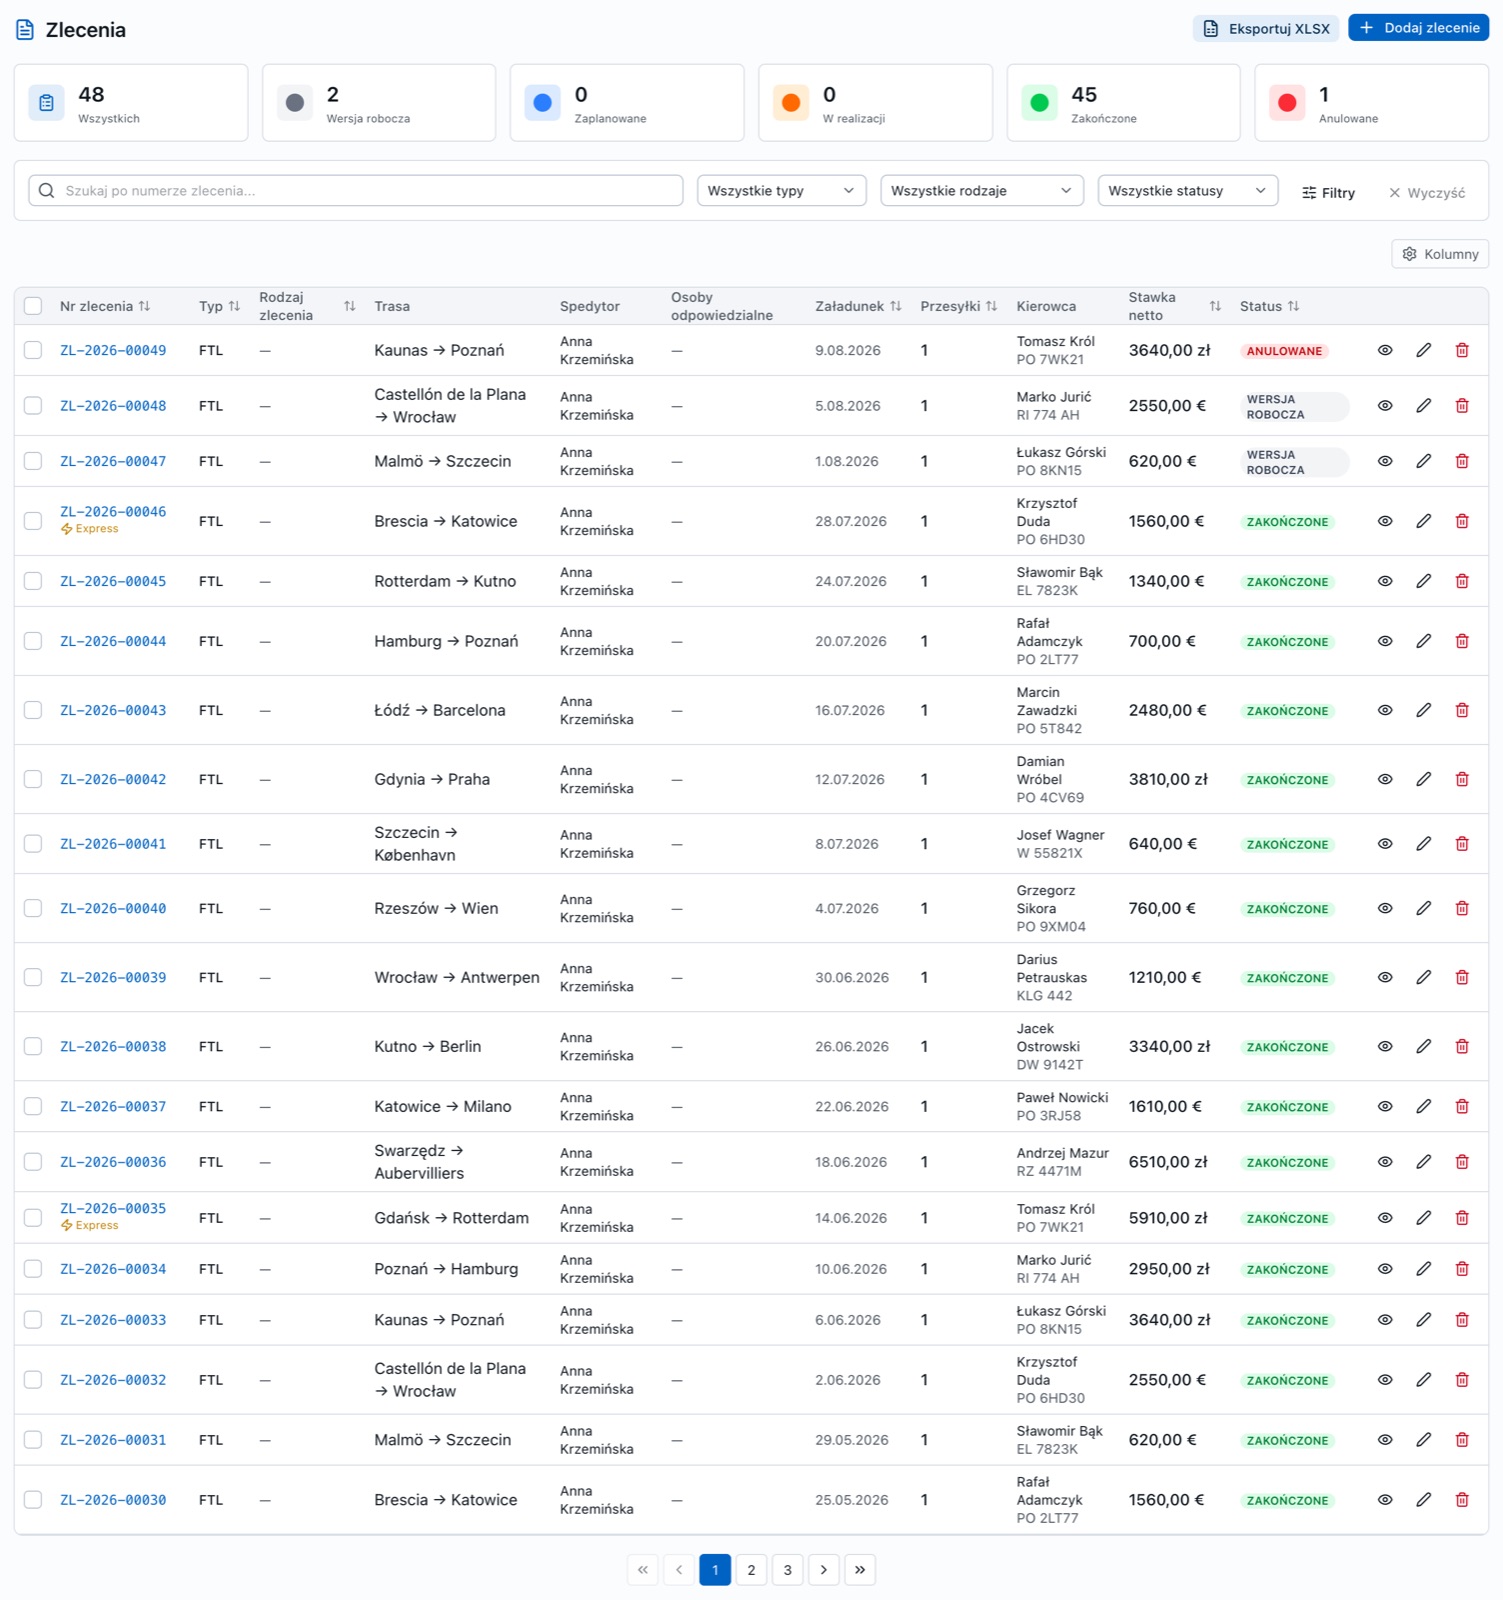1503x1600 pixels.
Task: Filter by Wersja robocza card
Action: [379, 103]
